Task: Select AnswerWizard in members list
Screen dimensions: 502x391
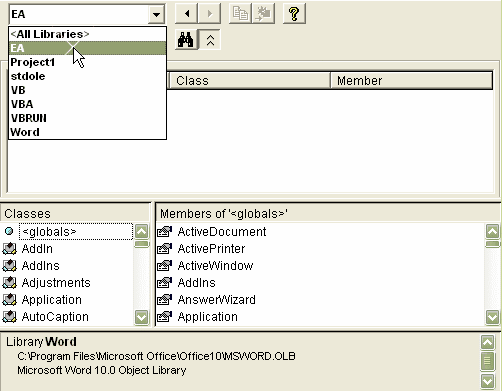Action: pyautogui.click(x=217, y=299)
